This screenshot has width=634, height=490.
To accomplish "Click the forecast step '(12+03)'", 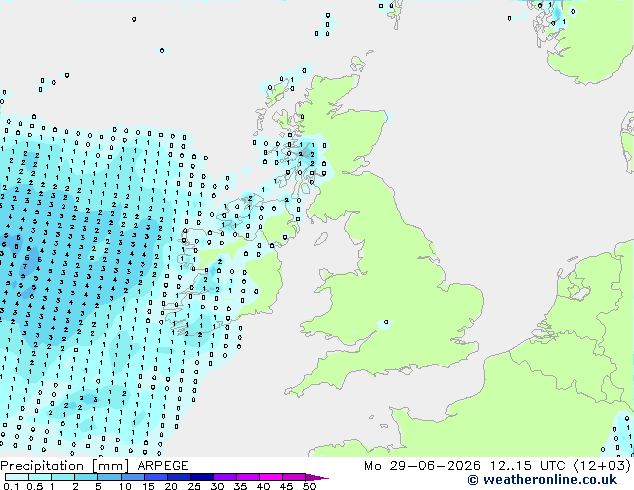I will pyautogui.click(x=602, y=466).
